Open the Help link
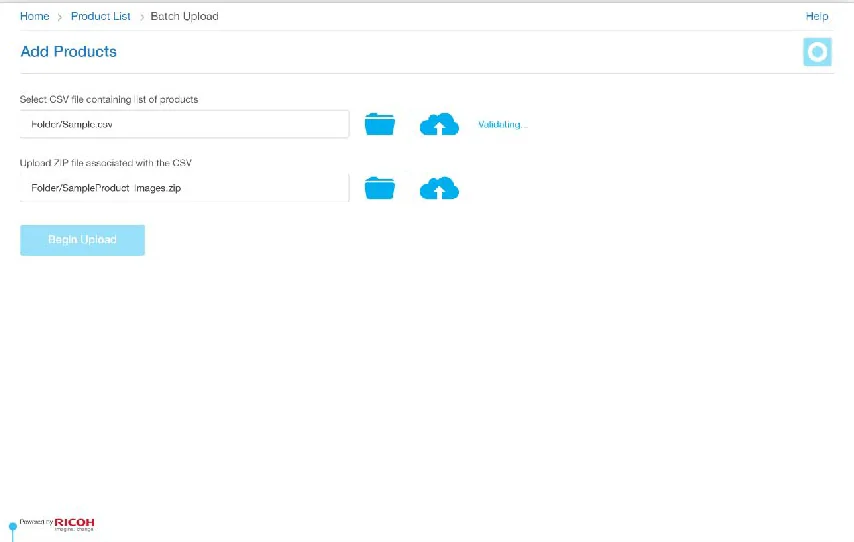 pyautogui.click(x=817, y=16)
